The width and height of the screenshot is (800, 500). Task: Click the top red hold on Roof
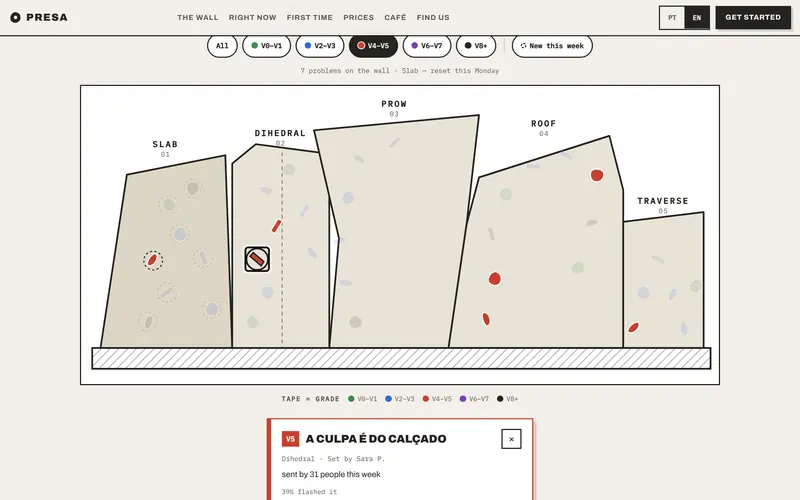(x=597, y=176)
